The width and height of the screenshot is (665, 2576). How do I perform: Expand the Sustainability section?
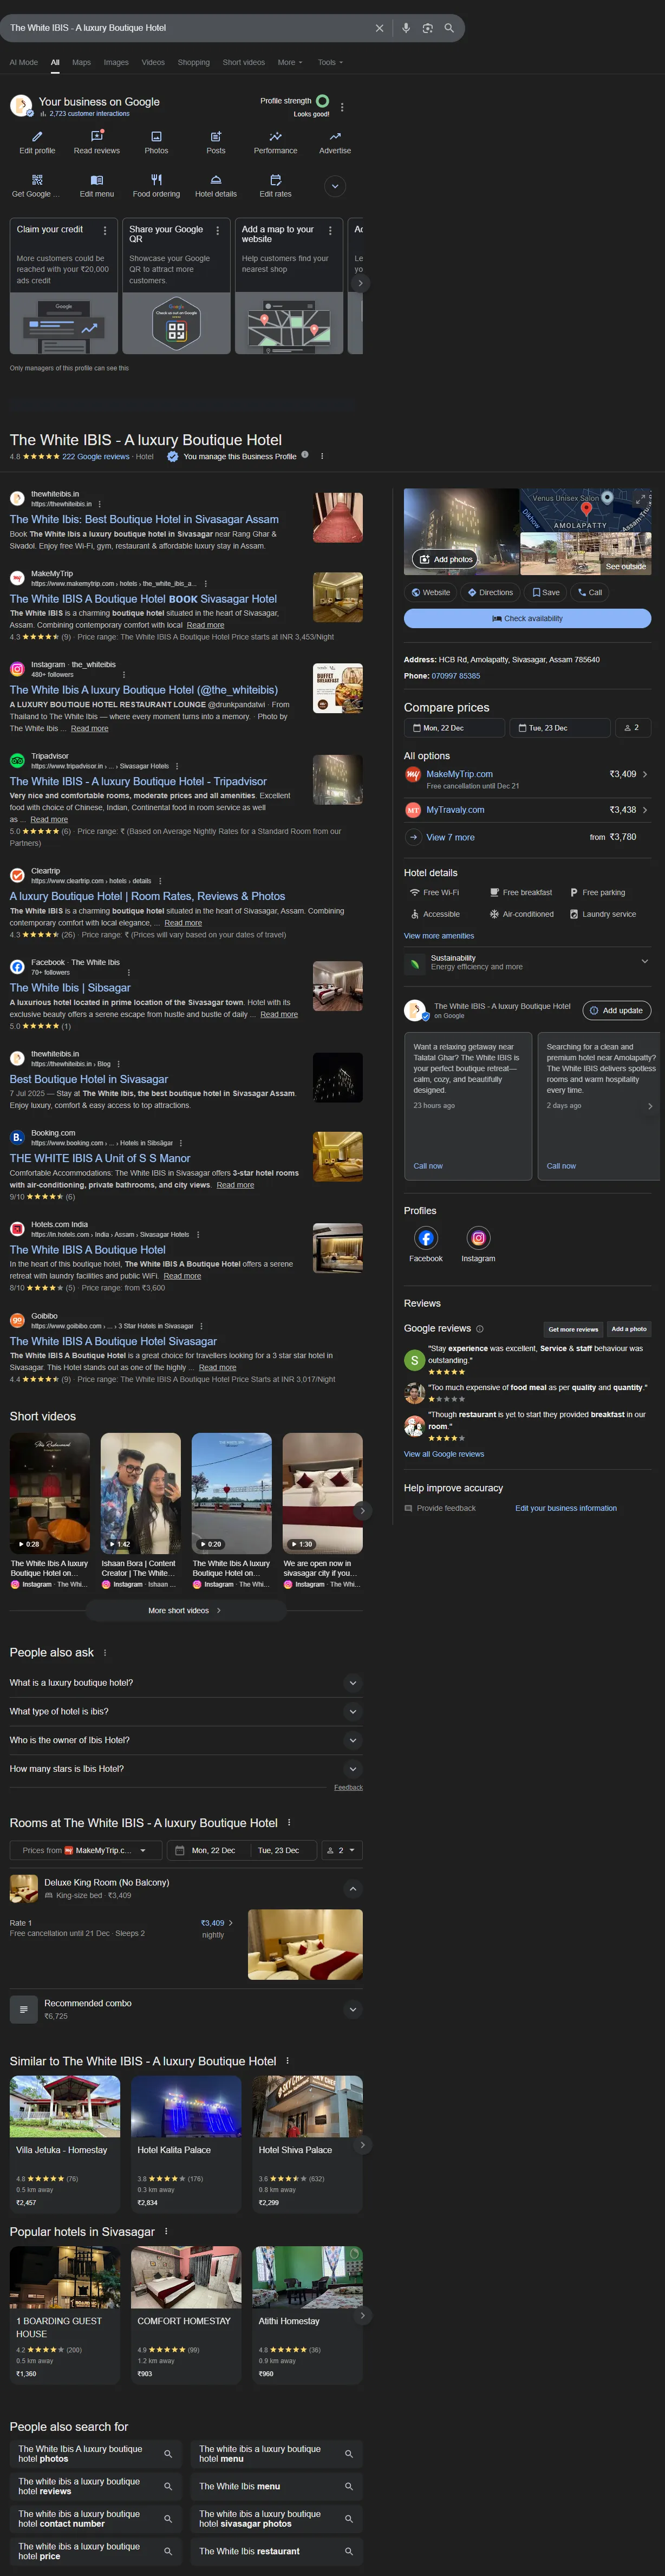click(644, 961)
